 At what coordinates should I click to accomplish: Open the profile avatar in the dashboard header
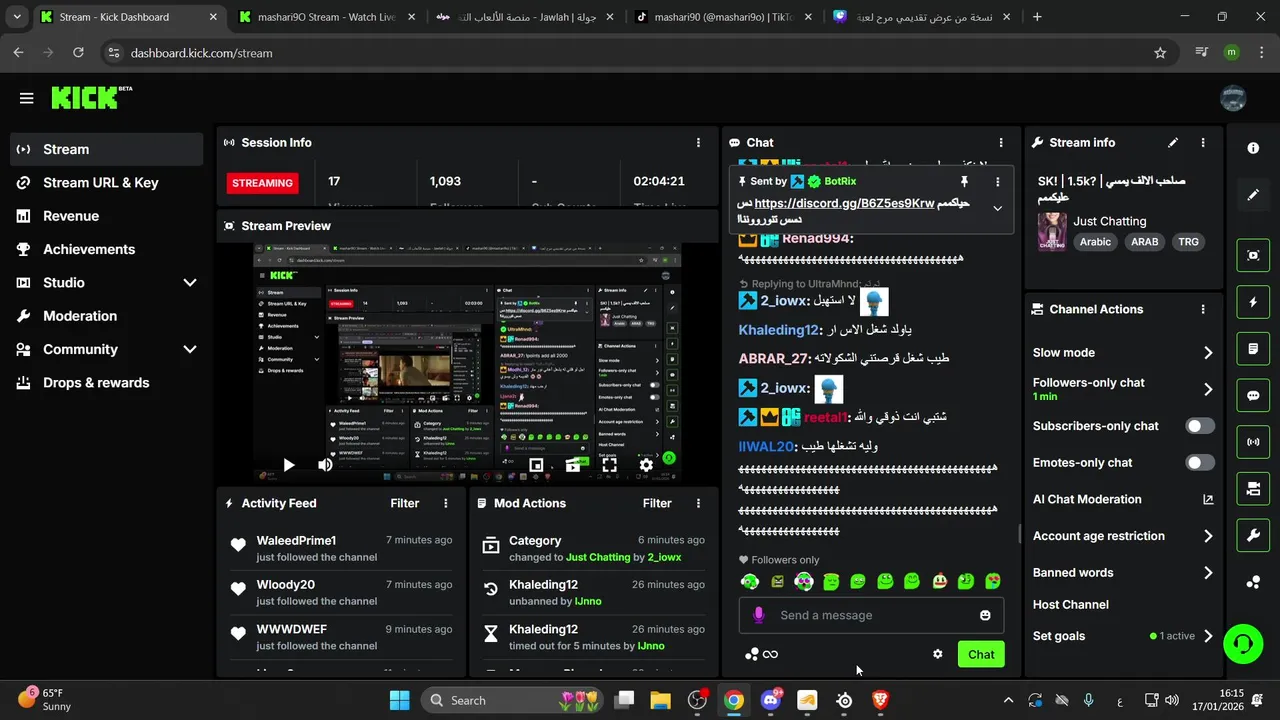[x=1233, y=98]
